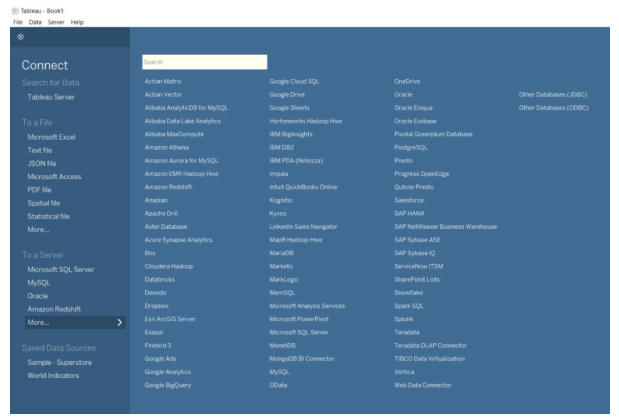Choose the Statistical file connector
Screen dimensions: 619x419
pyautogui.click(x=49, y=216)
